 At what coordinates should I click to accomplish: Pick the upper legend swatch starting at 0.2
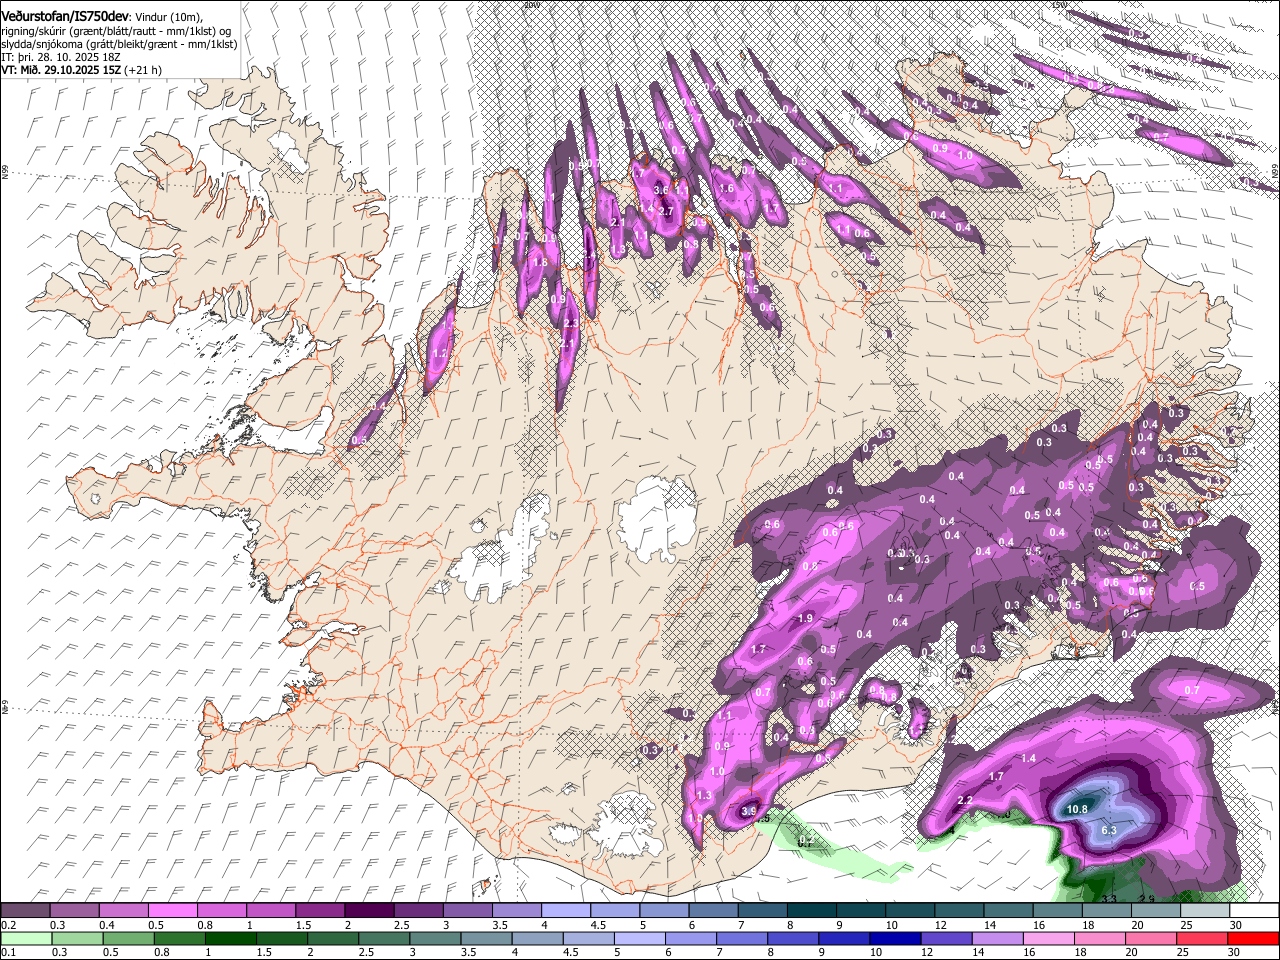click(25, 911)
